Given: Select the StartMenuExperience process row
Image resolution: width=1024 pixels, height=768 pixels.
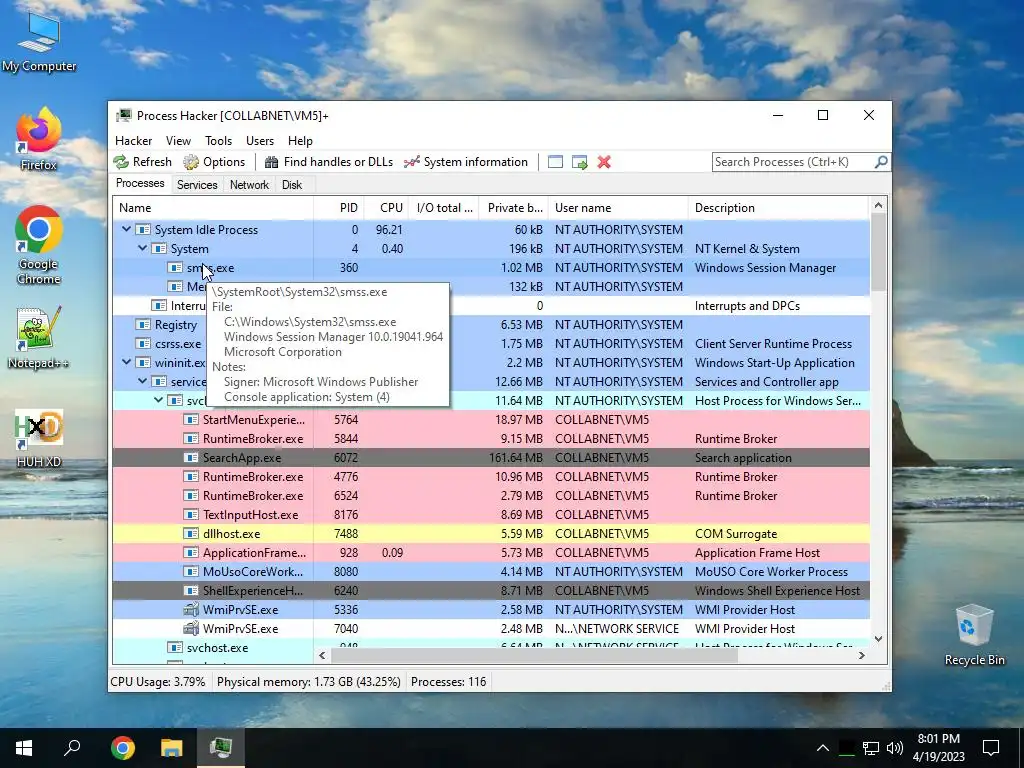Looking at the screenshot, I should [x=491, y=419].
